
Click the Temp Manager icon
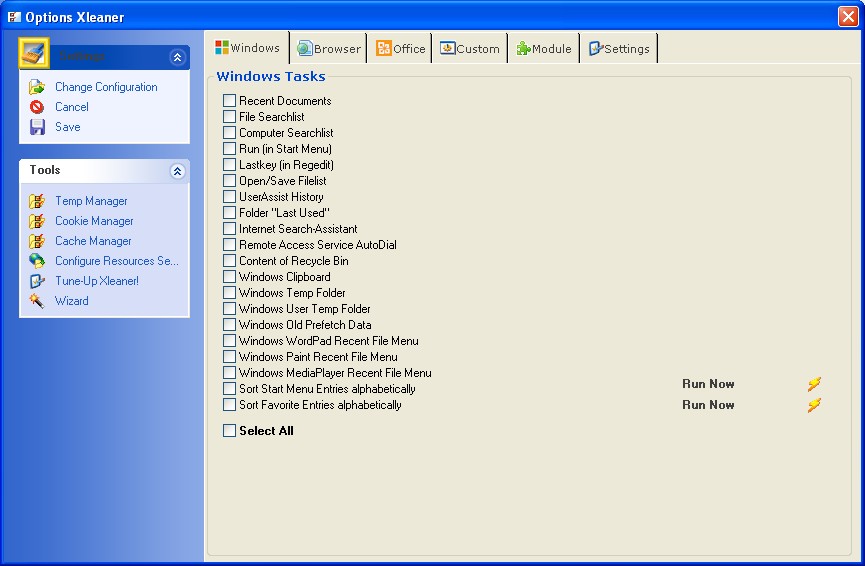(x=37, y=201)
